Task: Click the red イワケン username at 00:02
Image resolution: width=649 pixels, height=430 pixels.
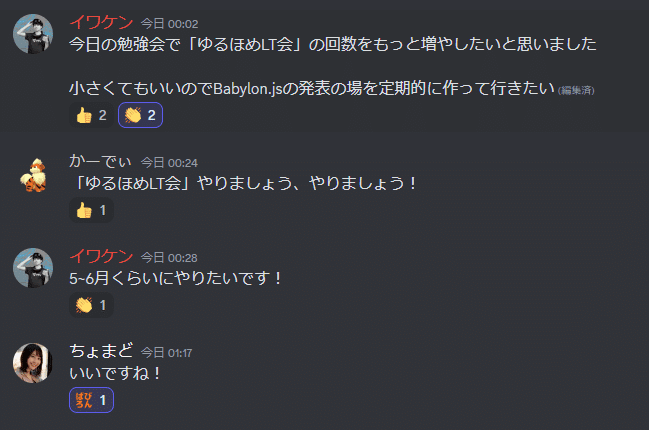Action: [101, 22]
